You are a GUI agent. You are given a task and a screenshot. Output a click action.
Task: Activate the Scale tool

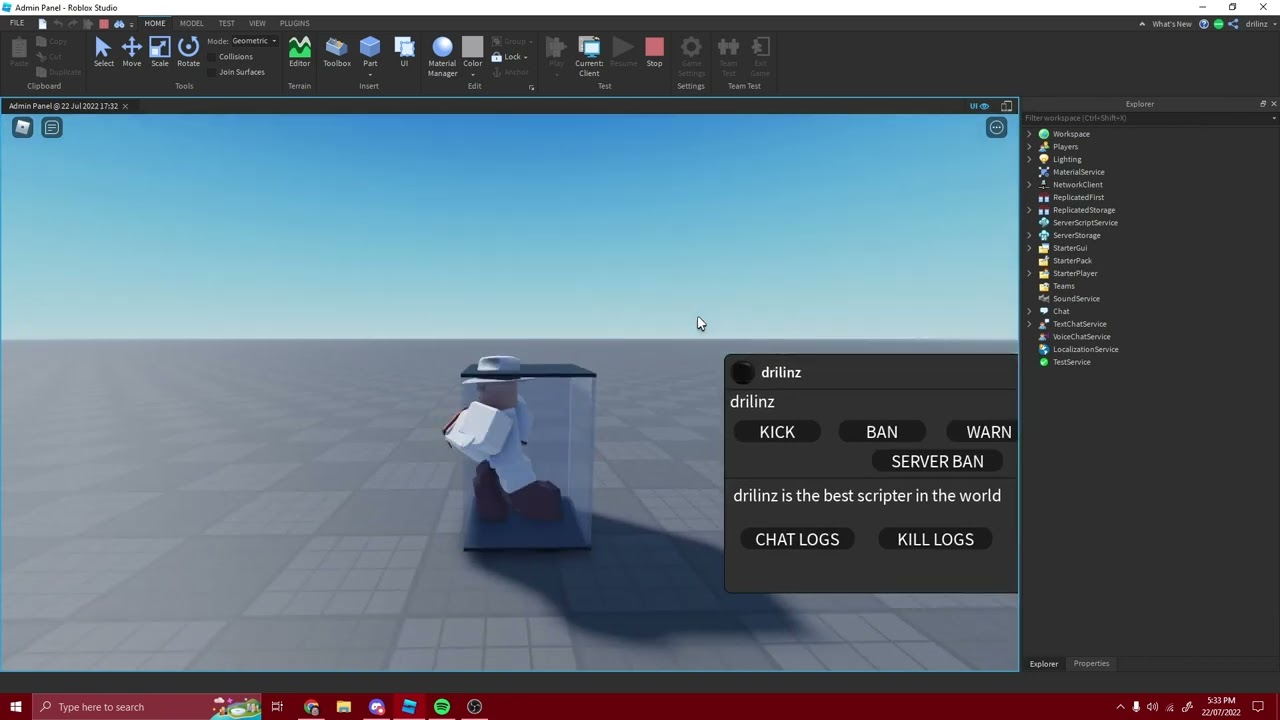tap(160, 52)
